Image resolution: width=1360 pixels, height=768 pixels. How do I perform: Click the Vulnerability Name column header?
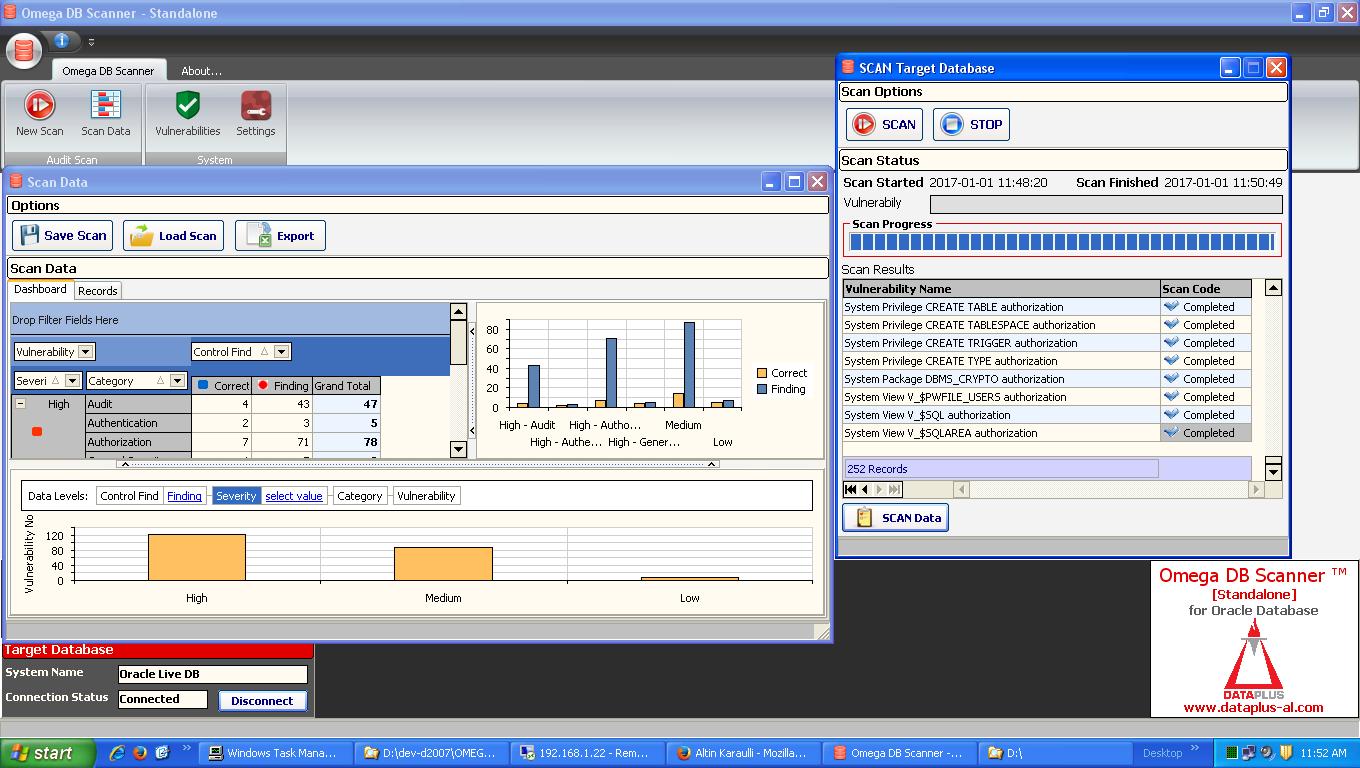(x=1002, y=289)
